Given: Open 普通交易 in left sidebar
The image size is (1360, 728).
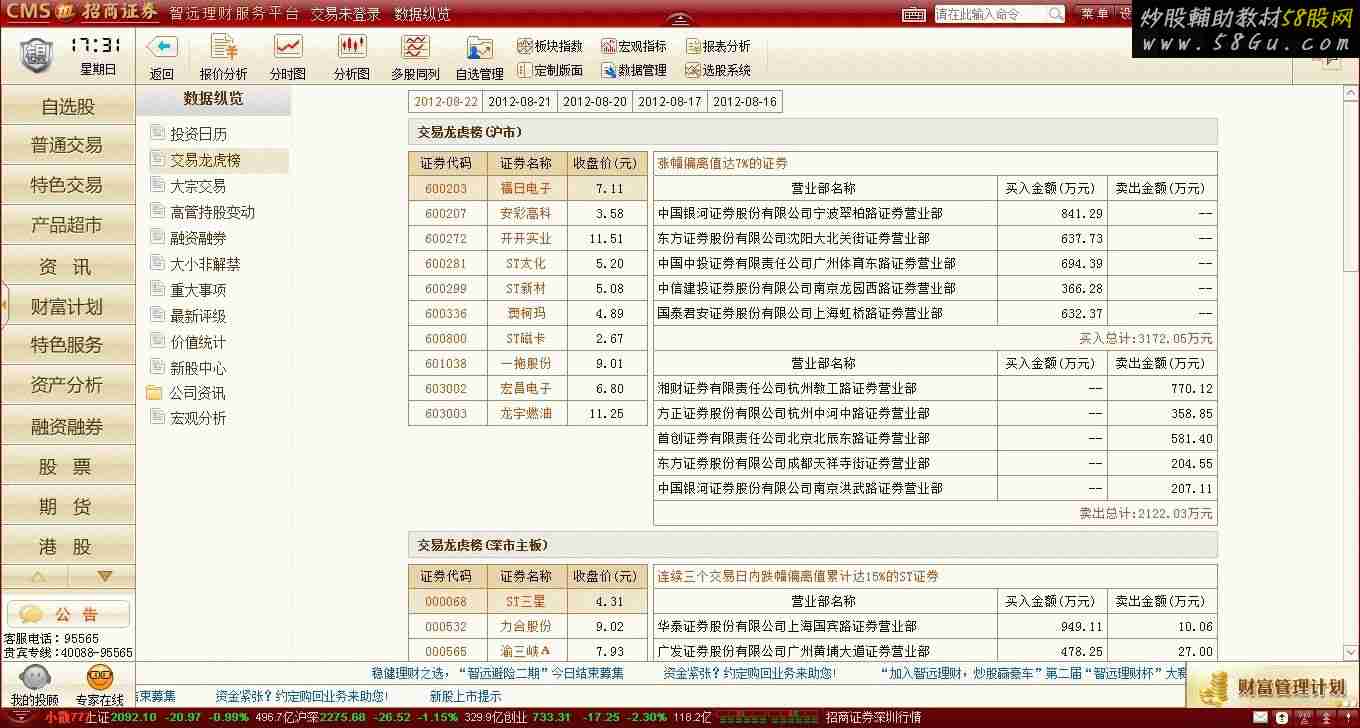Looking at the screenshot, I should (x=67, y=145).
